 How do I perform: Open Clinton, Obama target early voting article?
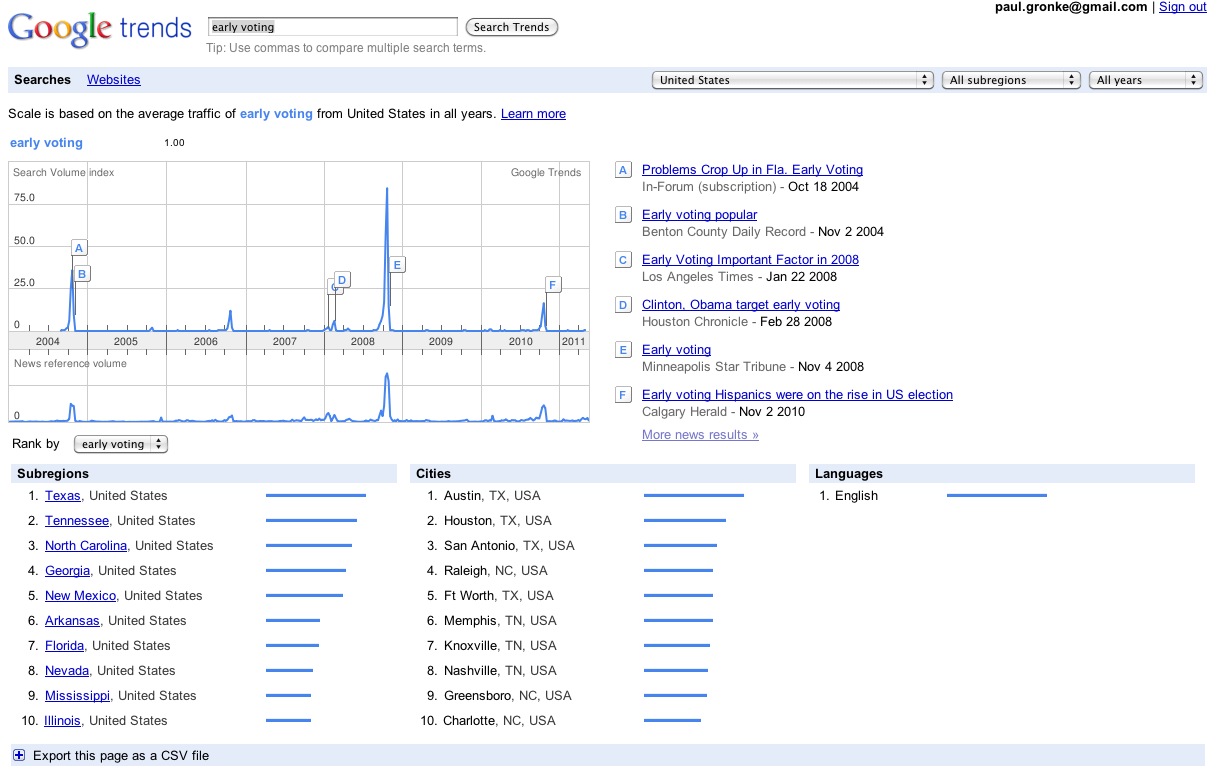(741, 305)
